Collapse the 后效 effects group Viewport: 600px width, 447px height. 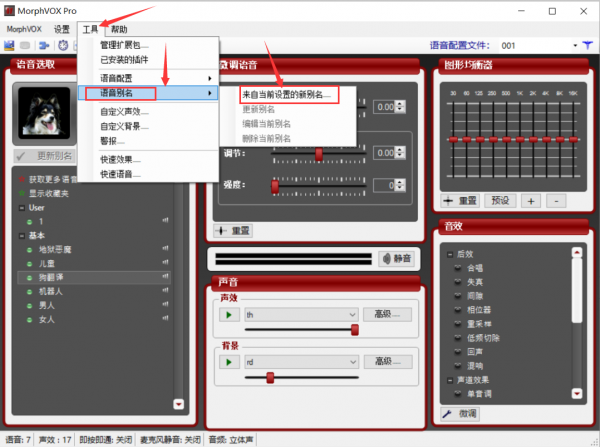[x=450, y=254]
